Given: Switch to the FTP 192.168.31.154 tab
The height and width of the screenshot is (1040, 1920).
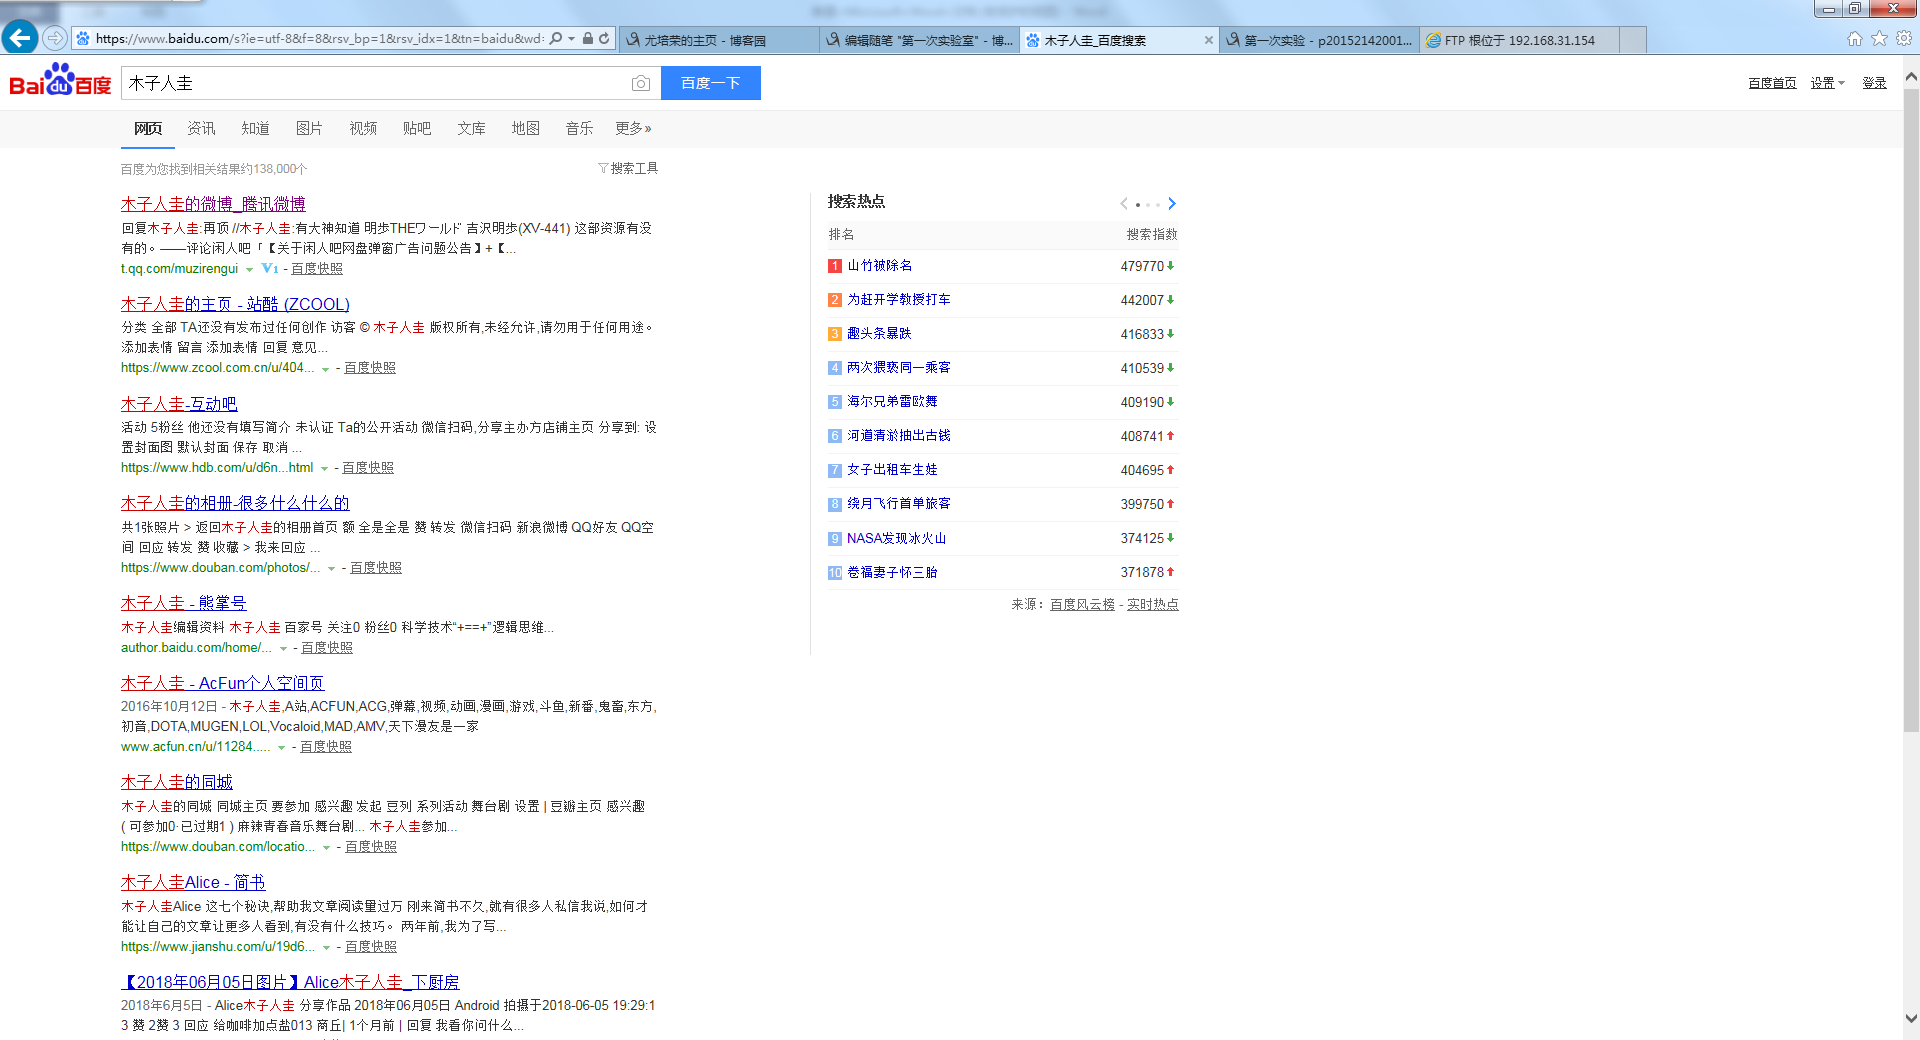Looking at the screenshot, I should coord(1519,40).
